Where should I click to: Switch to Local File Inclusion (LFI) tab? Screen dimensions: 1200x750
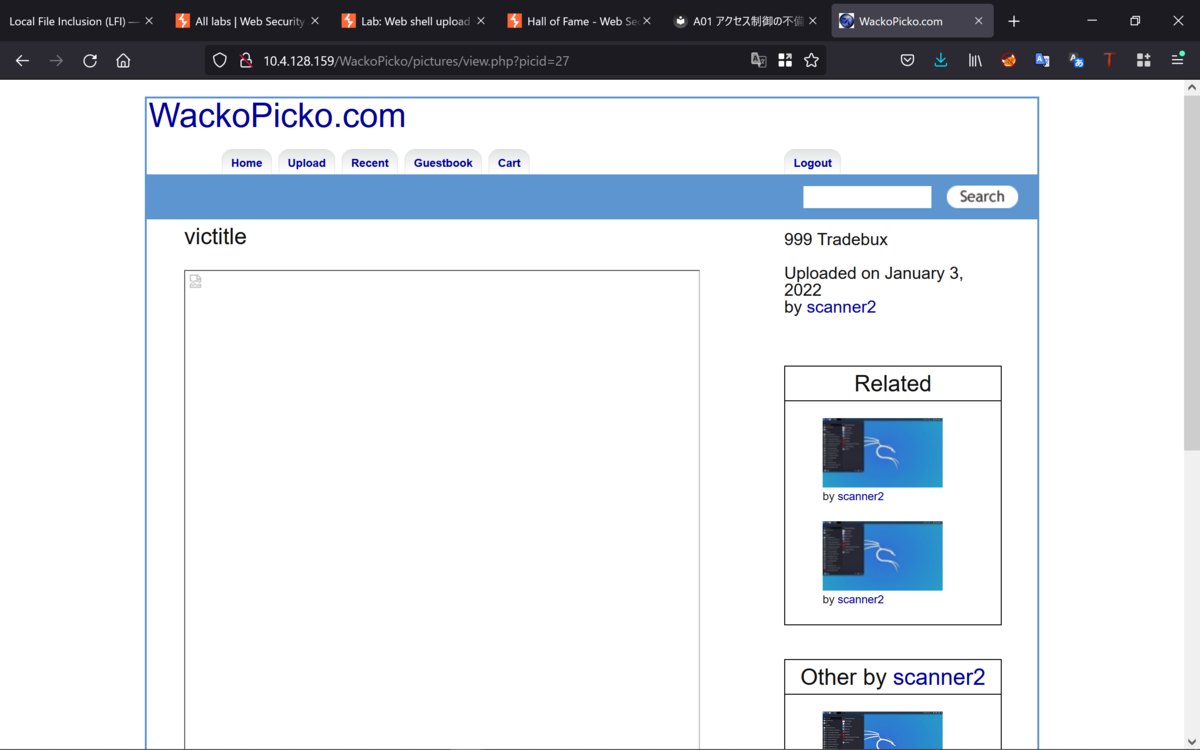tap(72, 21)
